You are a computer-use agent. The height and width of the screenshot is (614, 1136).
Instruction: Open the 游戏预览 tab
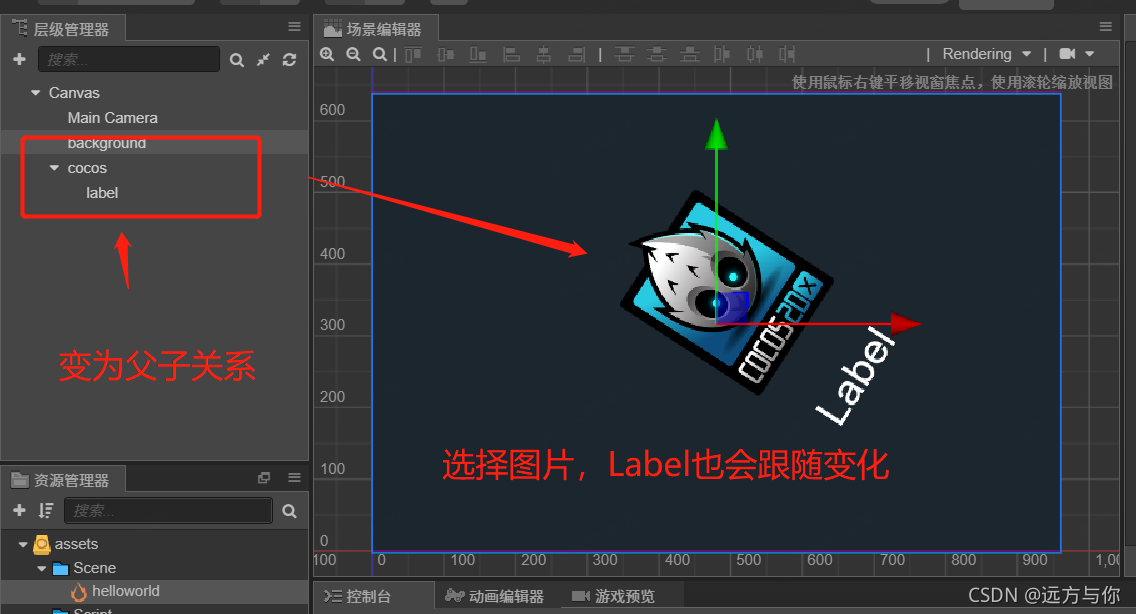(614, 596)
